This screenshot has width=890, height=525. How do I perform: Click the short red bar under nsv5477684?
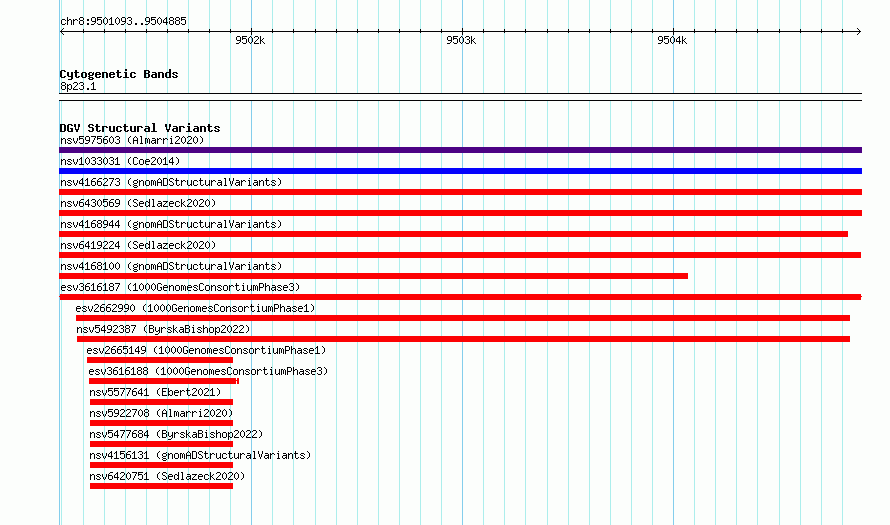(161, 444)
